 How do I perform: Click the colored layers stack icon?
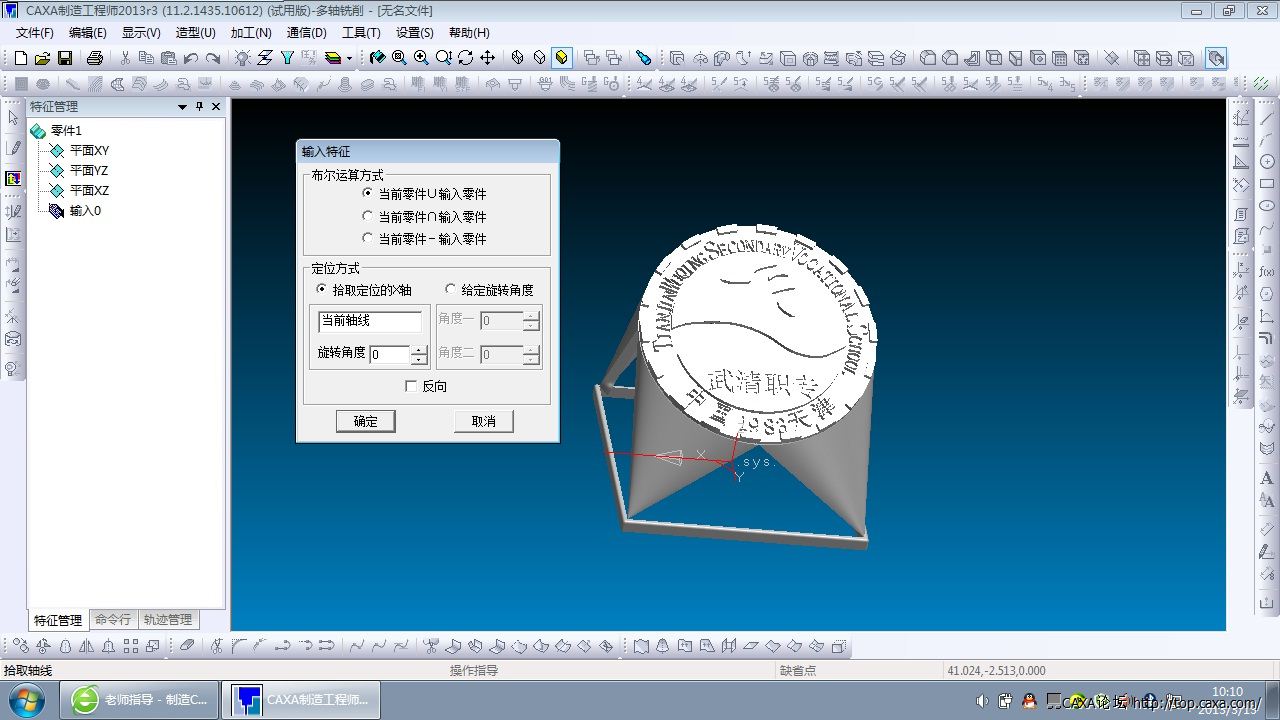tap(333, 58)
